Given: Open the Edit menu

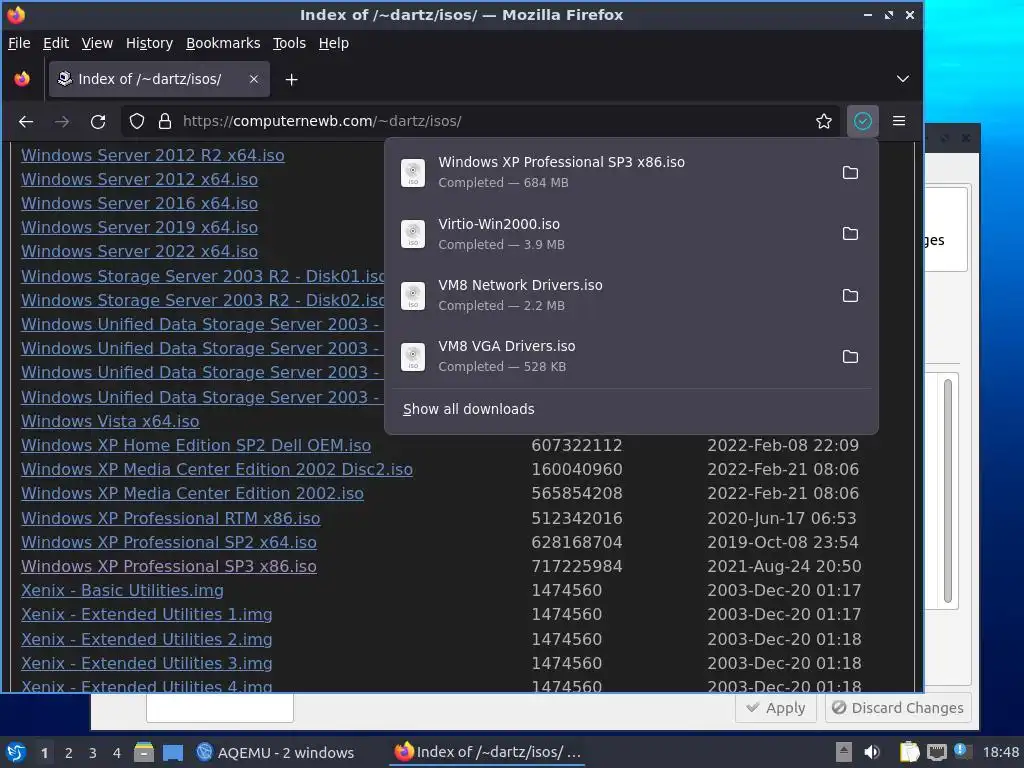Looking at the screenshot, I should 56,43.
